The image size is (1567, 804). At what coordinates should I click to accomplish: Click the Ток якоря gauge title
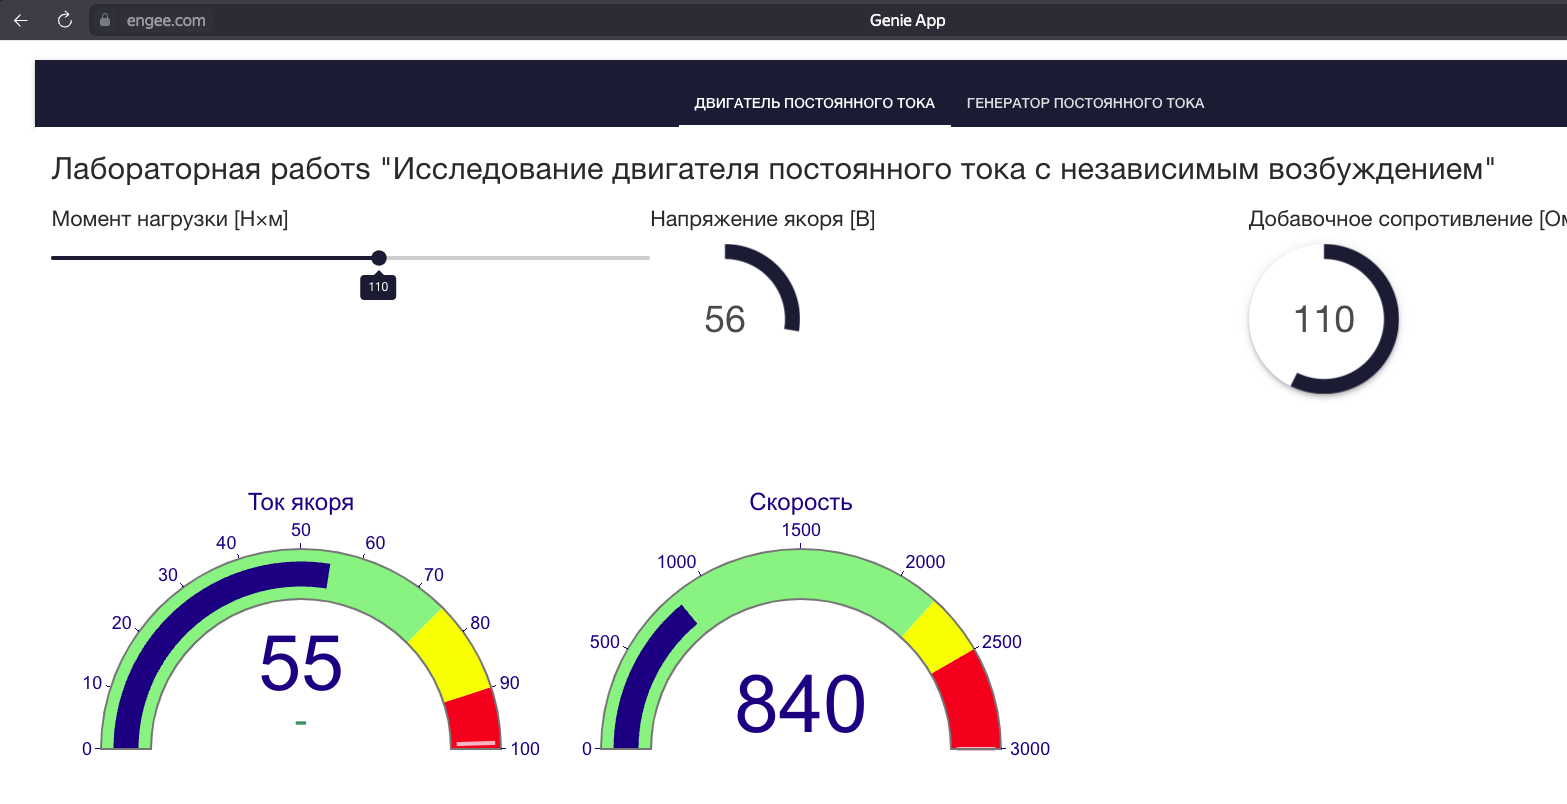coord(301,502)
